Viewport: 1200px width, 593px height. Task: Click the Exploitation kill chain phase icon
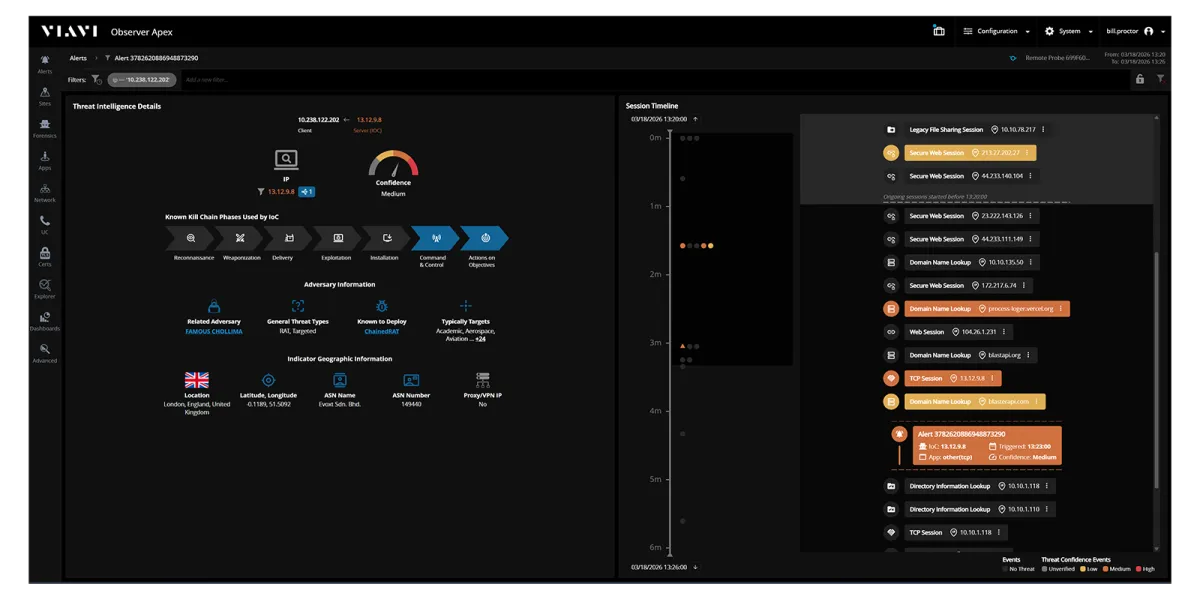(338, 238)
